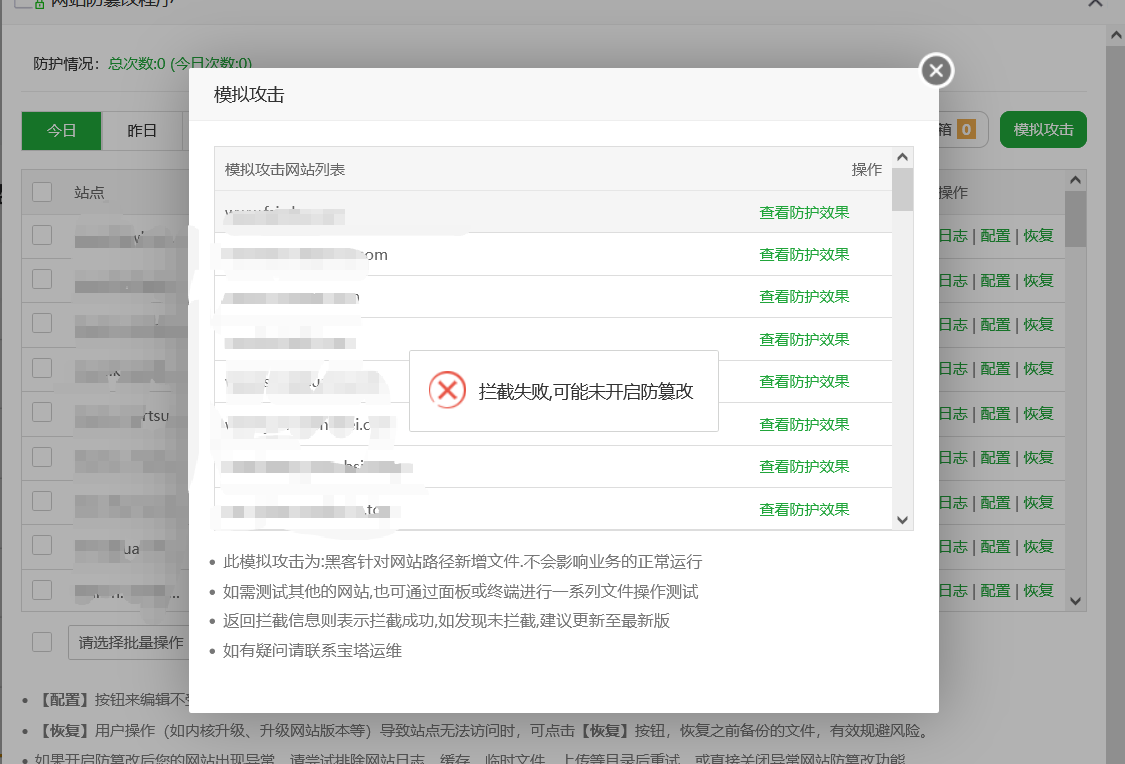Tick the checkbox of the first site row
Viewport: 1125px width, 764px height.
click(42, 235)
